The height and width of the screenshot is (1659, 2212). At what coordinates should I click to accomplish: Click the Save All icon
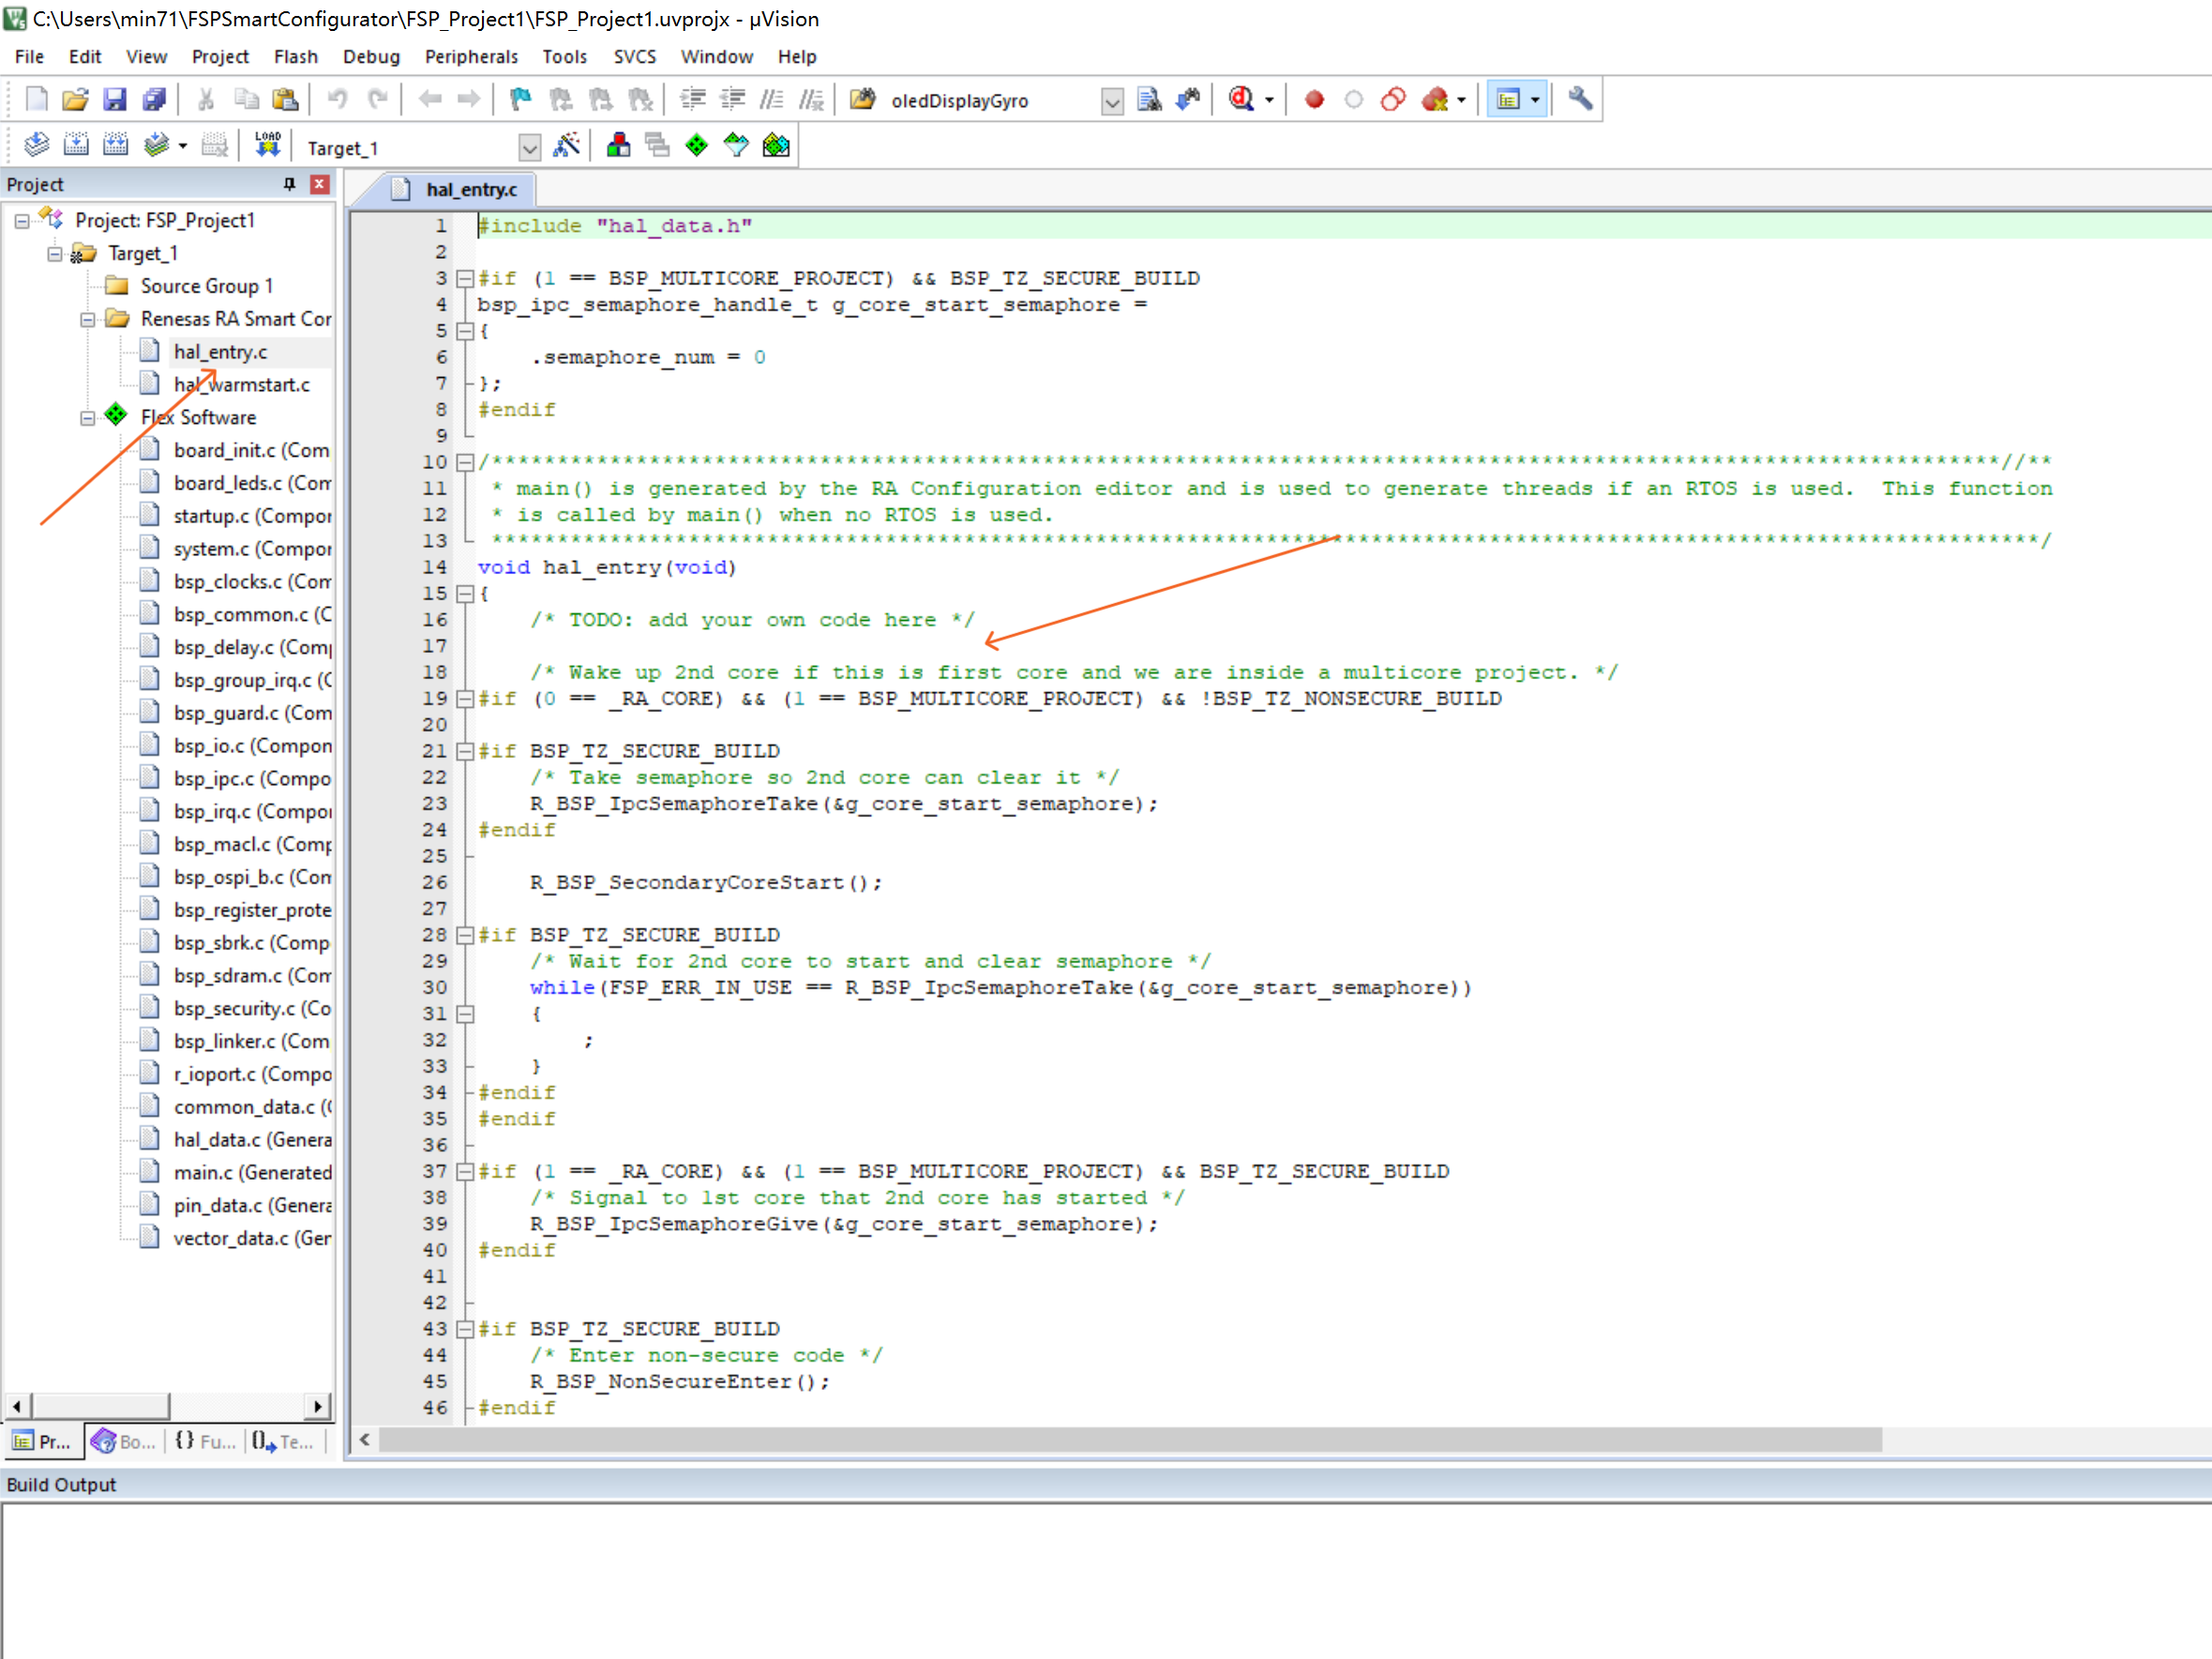pyautogui.click(x=154, y=99)
